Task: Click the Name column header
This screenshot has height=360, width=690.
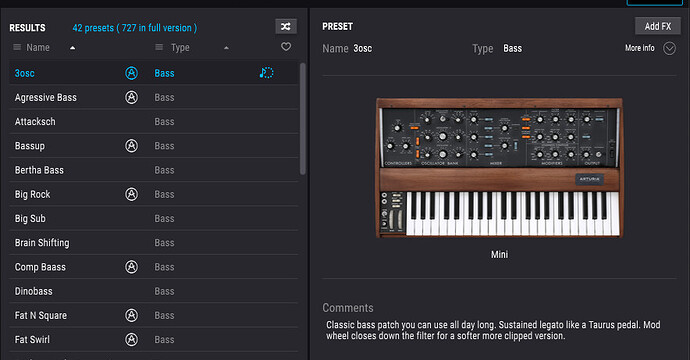Action: [x=38, y=48]
